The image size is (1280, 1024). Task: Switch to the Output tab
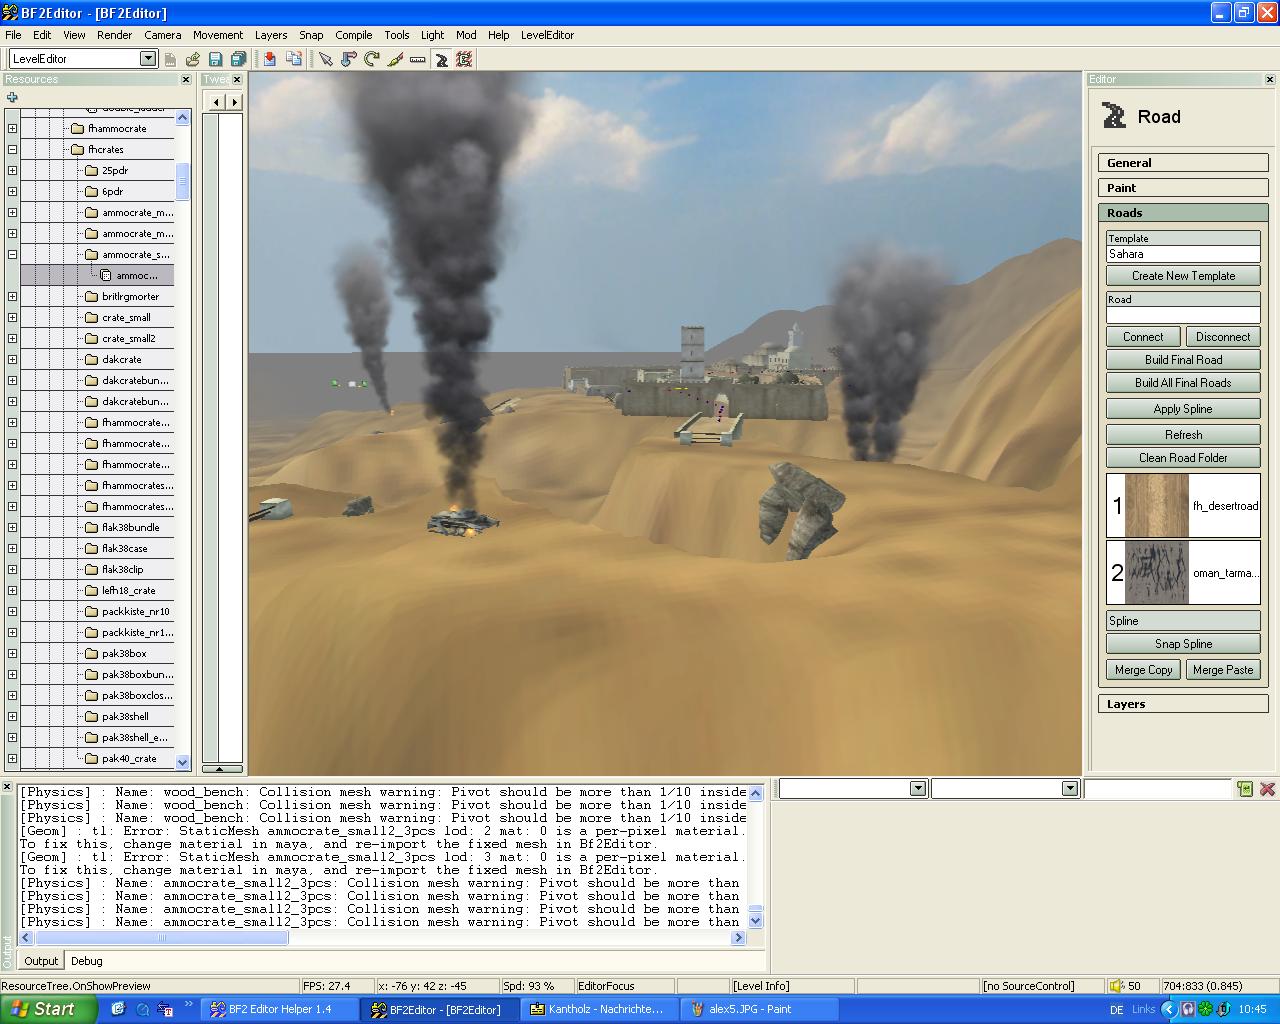pyautogui.click(x=41, y=961)
